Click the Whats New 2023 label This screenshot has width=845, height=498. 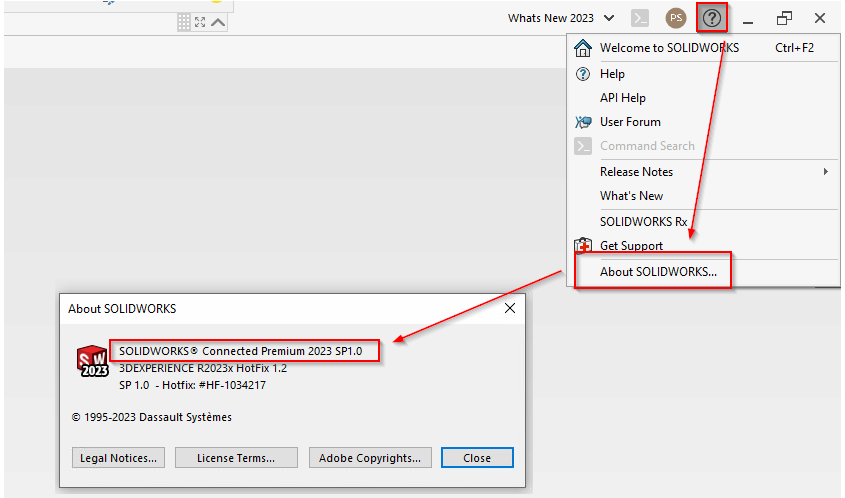550,18
